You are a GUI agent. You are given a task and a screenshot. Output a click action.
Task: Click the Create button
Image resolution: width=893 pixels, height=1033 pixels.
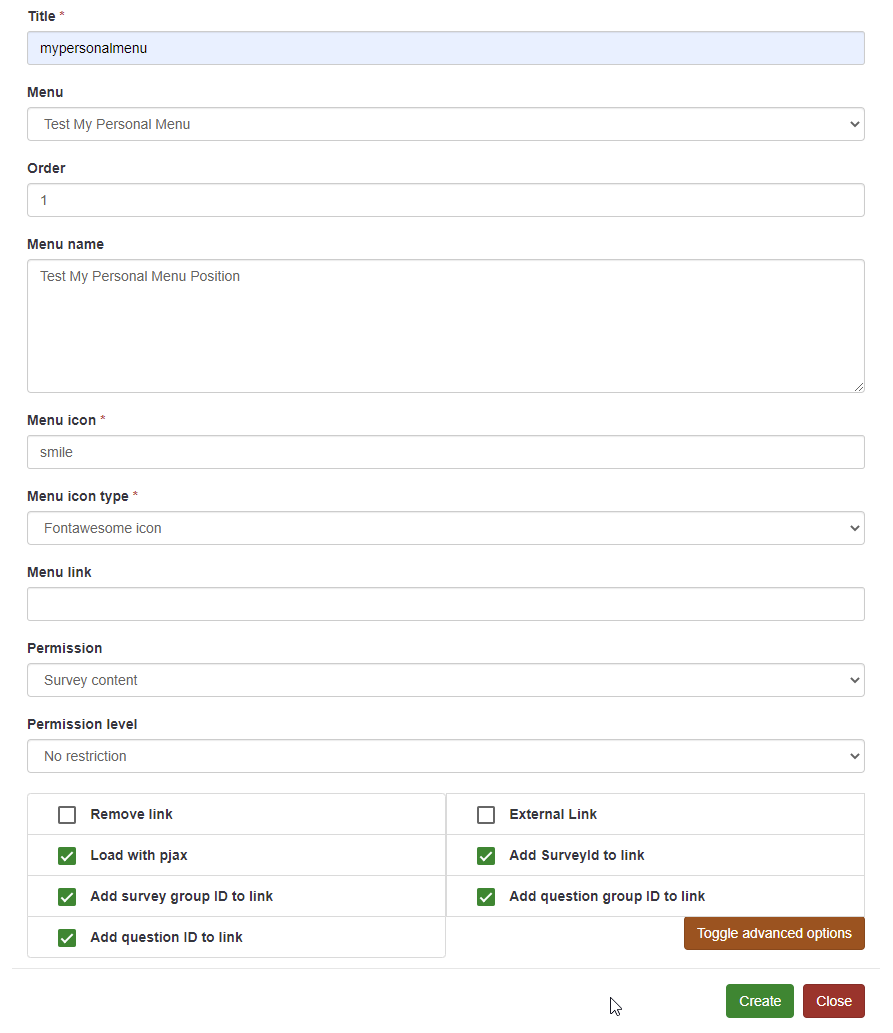759,1001
